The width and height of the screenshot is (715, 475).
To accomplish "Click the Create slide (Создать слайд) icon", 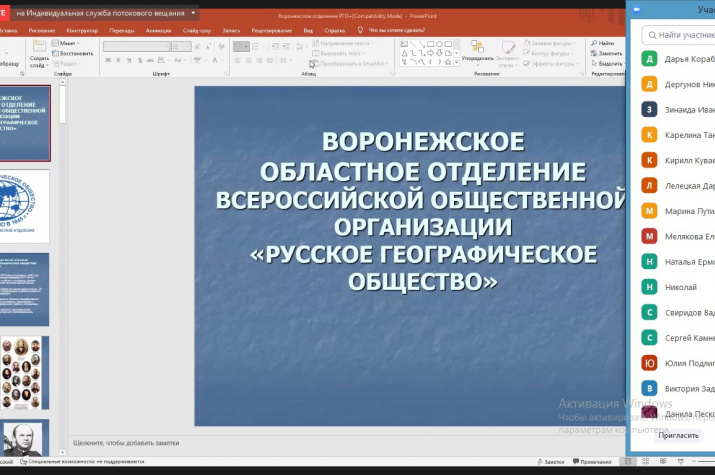I will (x=39, y=46).
